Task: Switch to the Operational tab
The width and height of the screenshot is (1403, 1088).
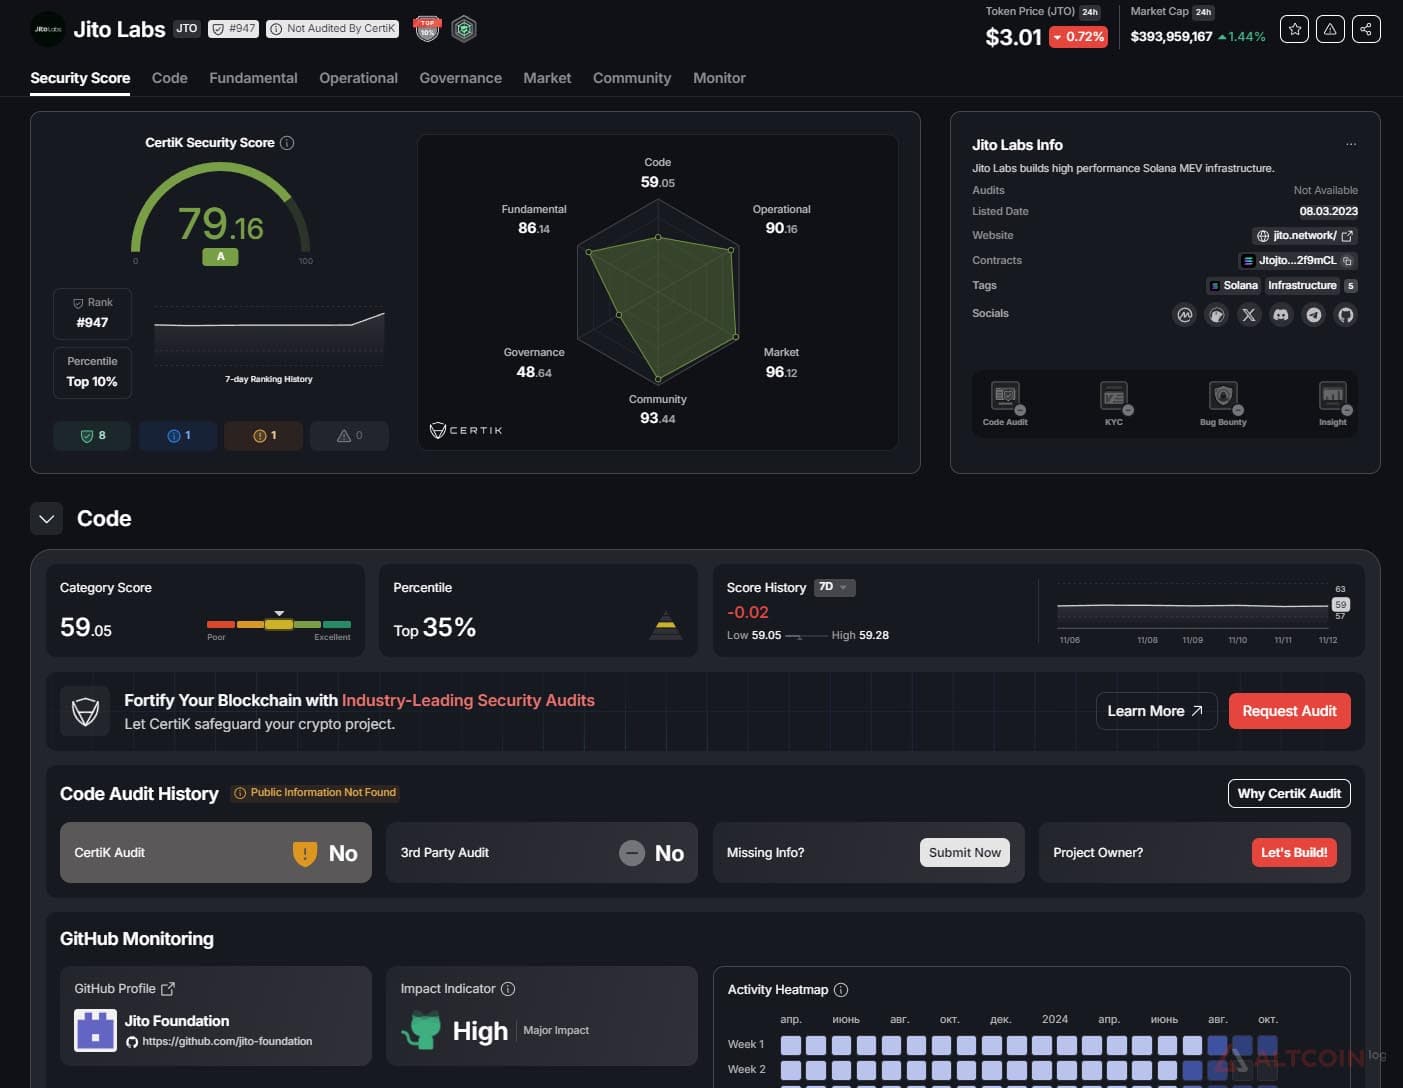Action: point(358,78)
